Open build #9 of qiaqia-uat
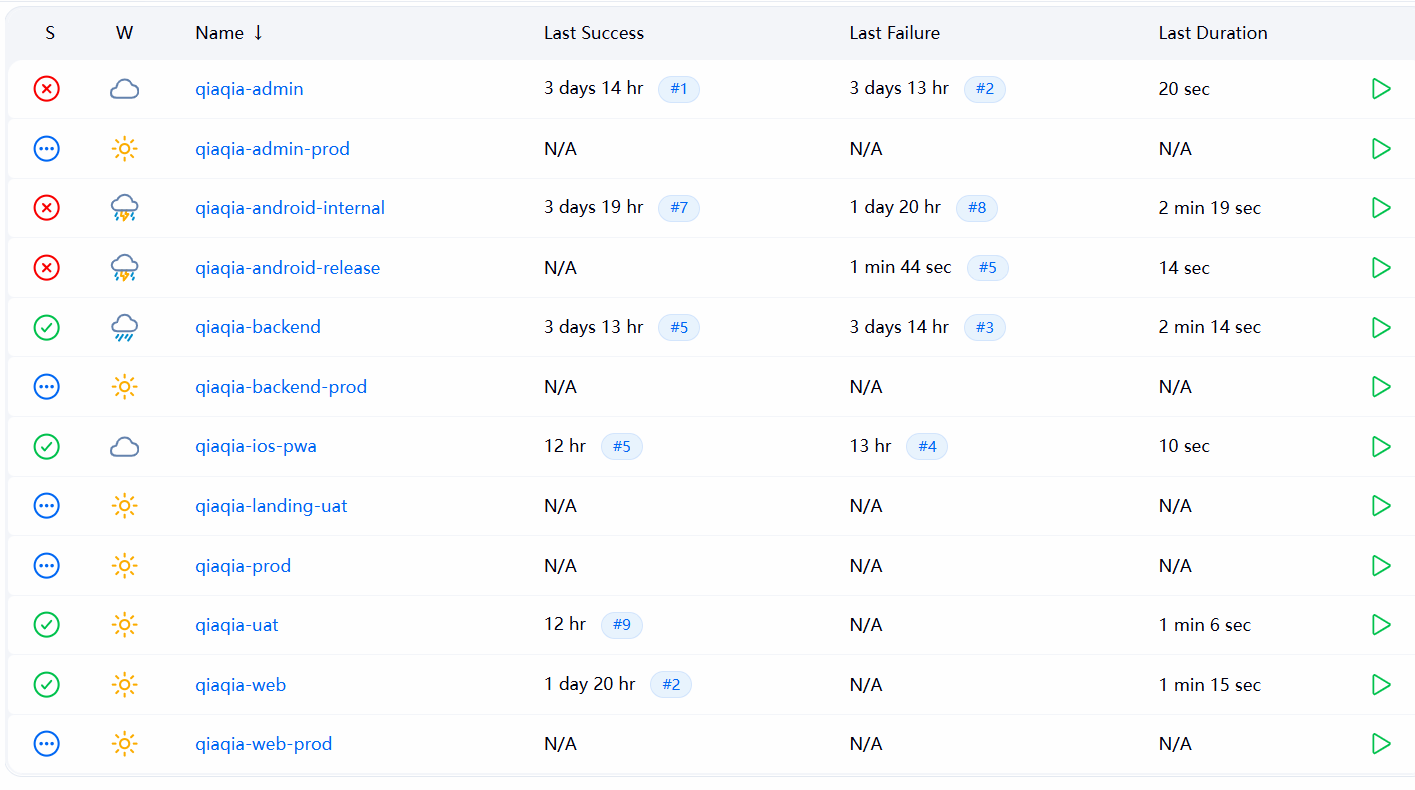 (x=622, y=625)
